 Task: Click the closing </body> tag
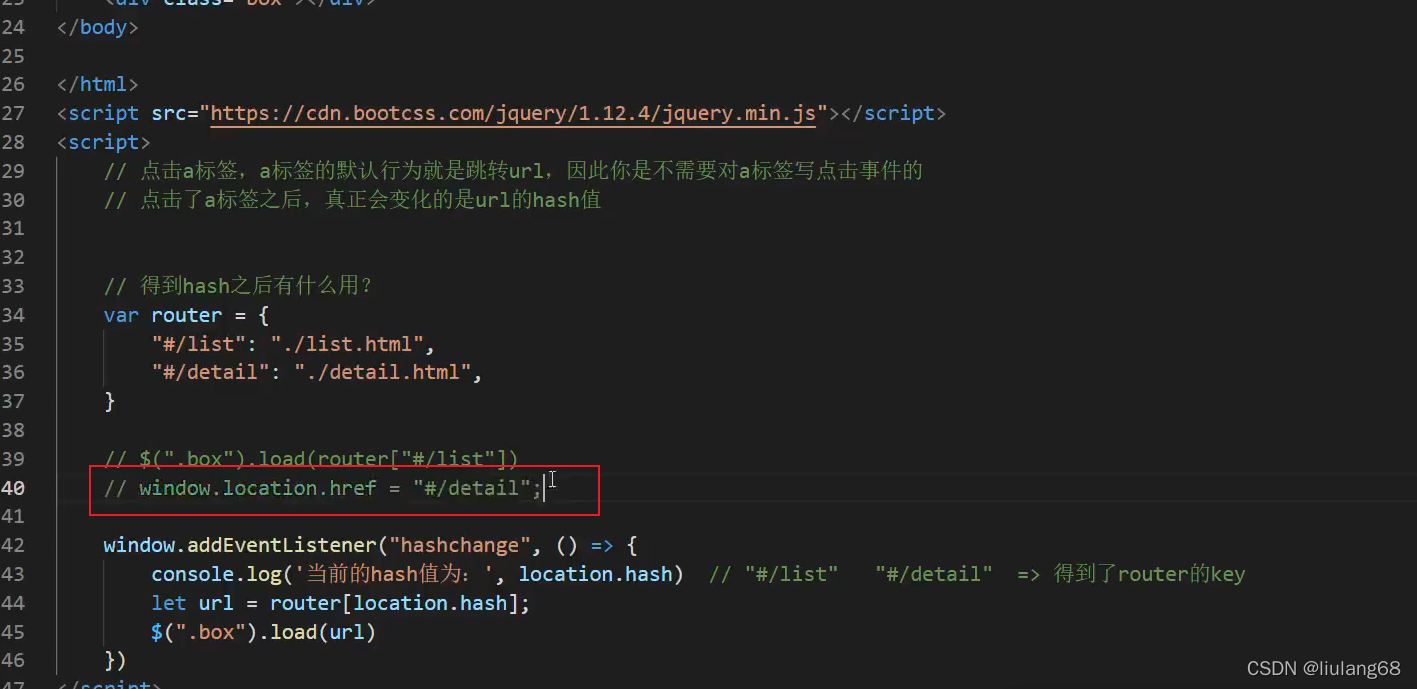tap(98, 27)
